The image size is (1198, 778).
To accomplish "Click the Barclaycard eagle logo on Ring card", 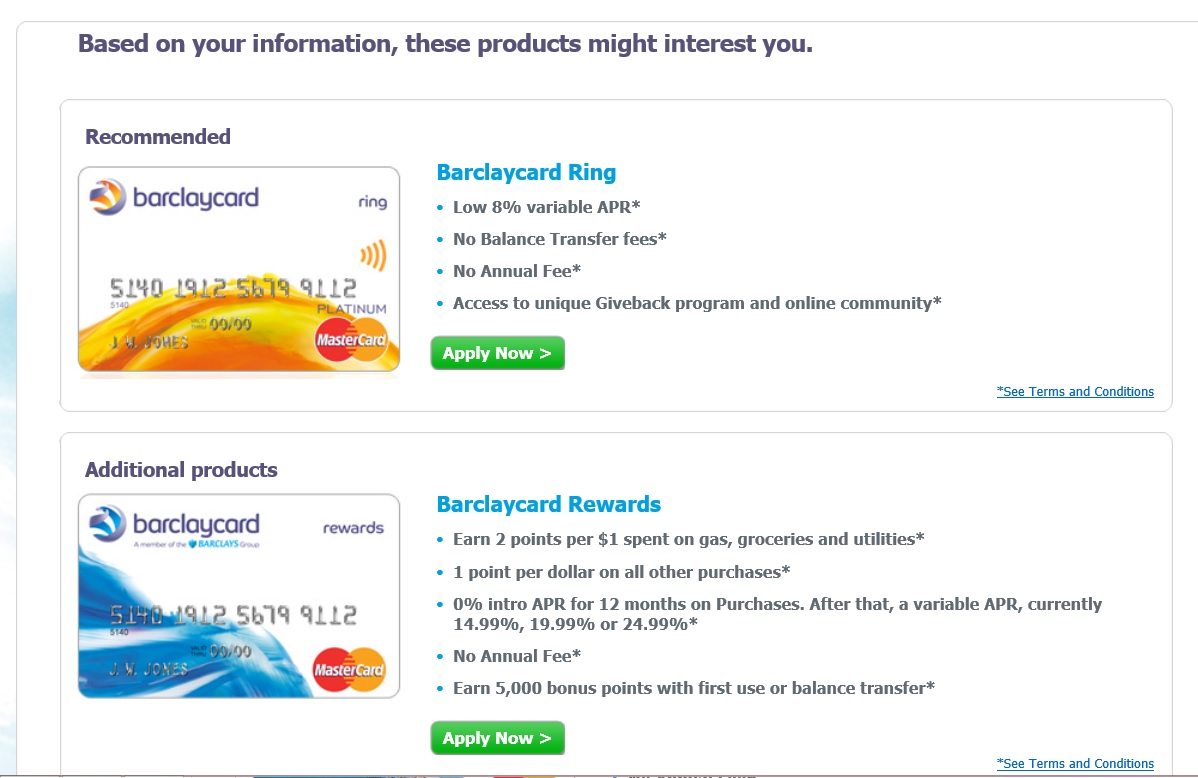I will (107, 197).
